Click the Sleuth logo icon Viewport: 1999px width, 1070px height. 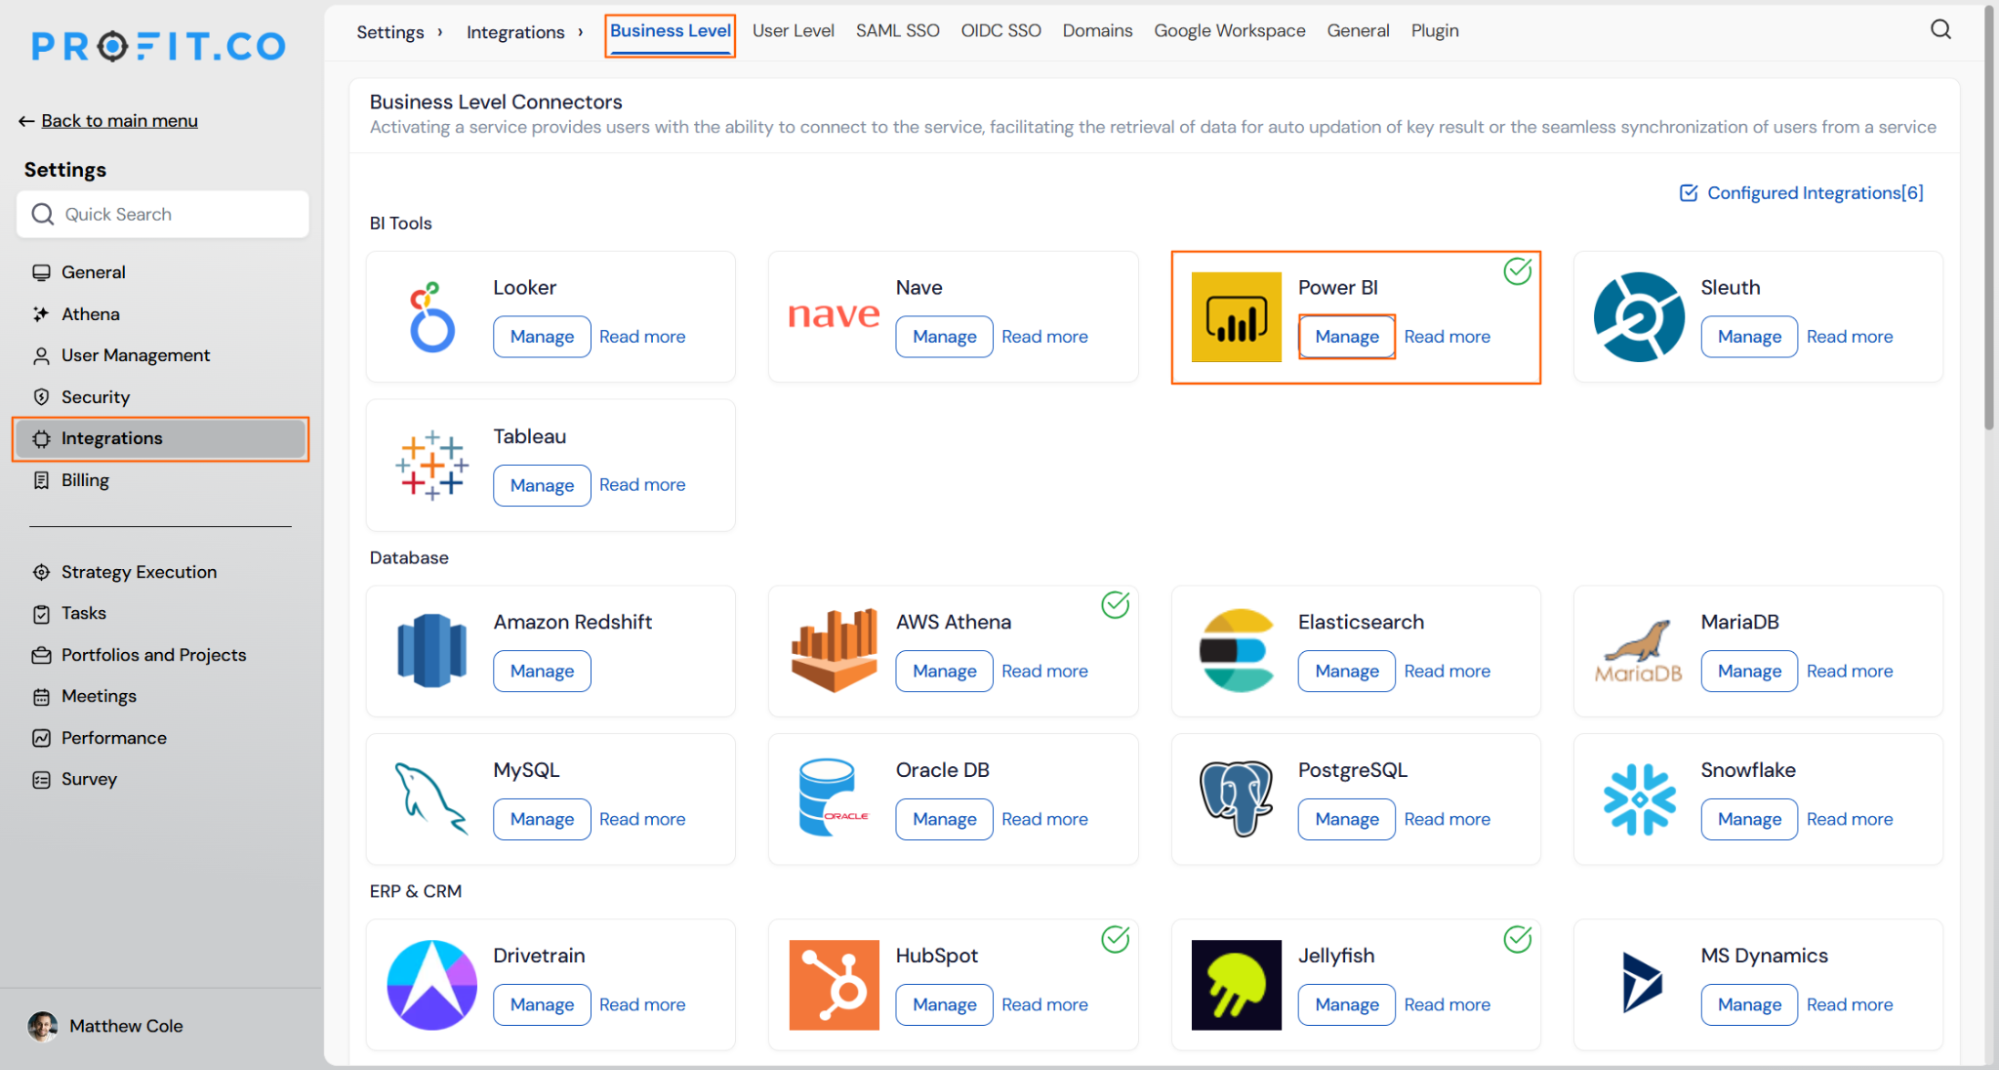pos(1639,317)
